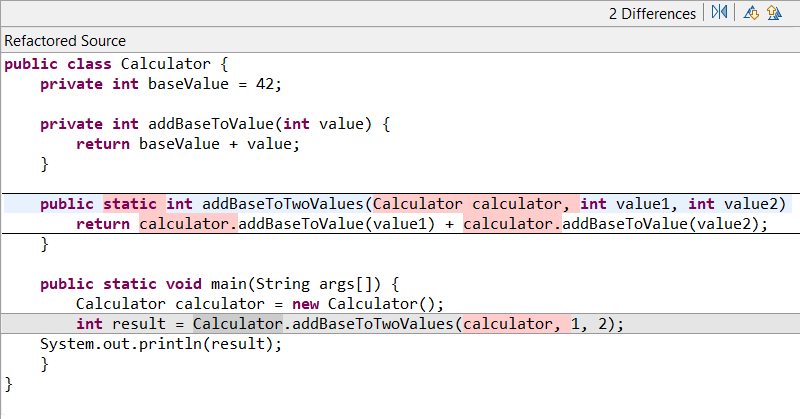Click 'new Calculator();' instantiation line
Viewport: 800px width, 419px height.
368,304
